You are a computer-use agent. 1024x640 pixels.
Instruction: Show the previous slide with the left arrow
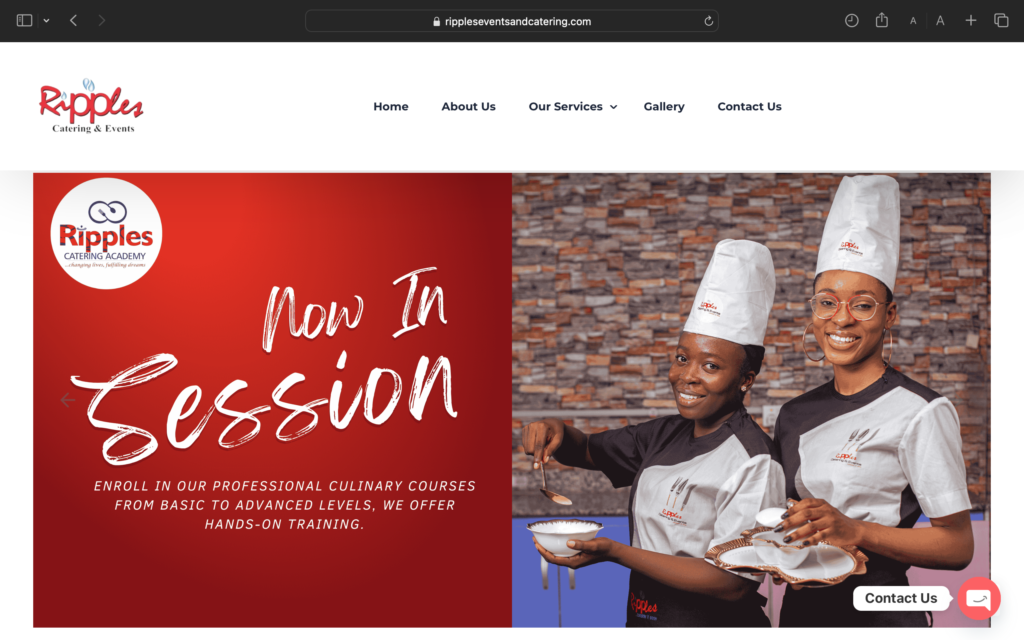67,400
